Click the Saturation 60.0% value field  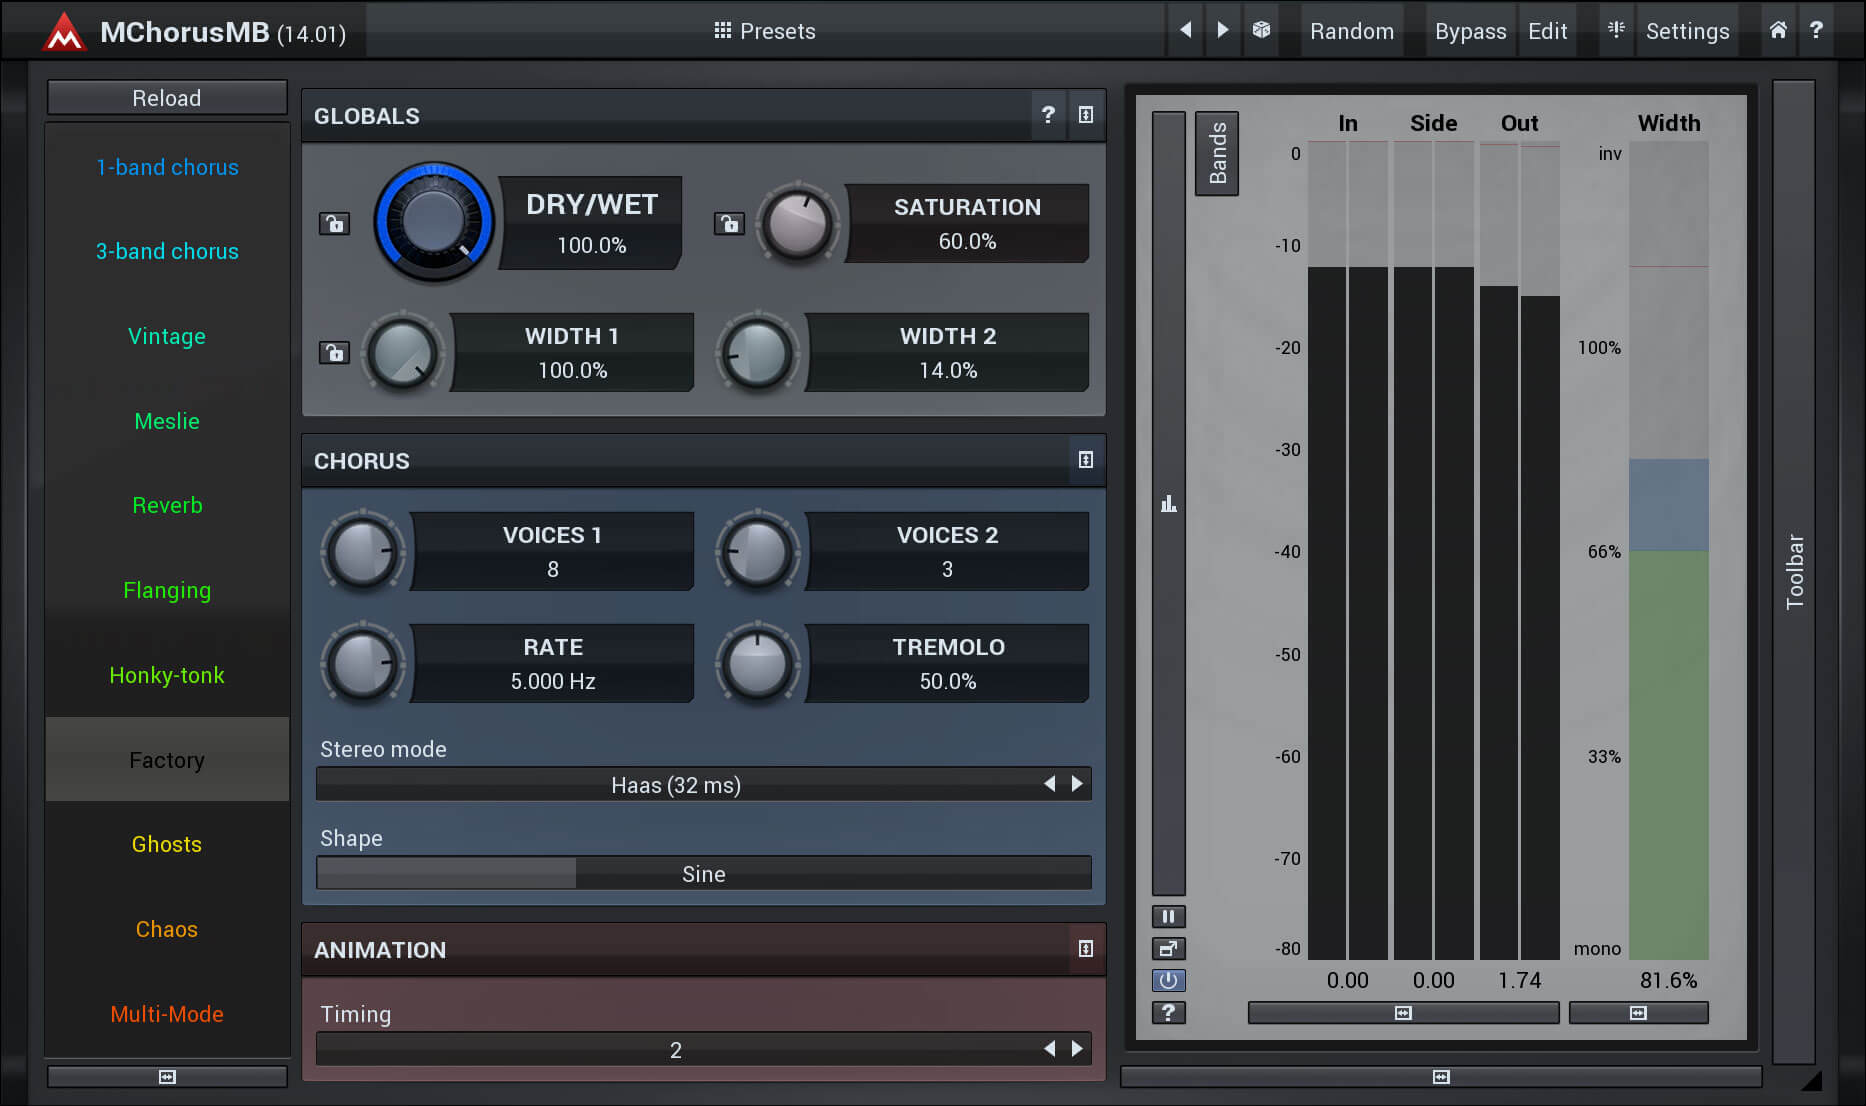point(967,241)
